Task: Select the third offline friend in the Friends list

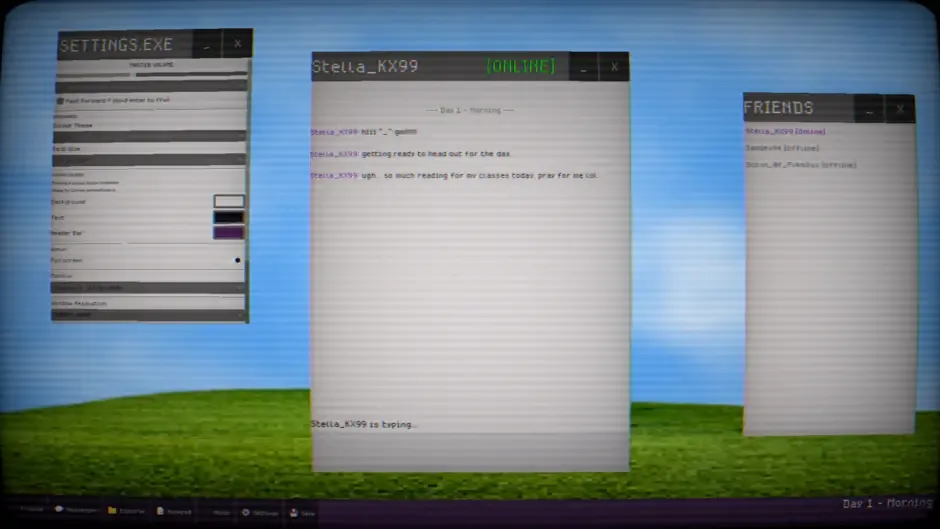Action: click(801, 164)
